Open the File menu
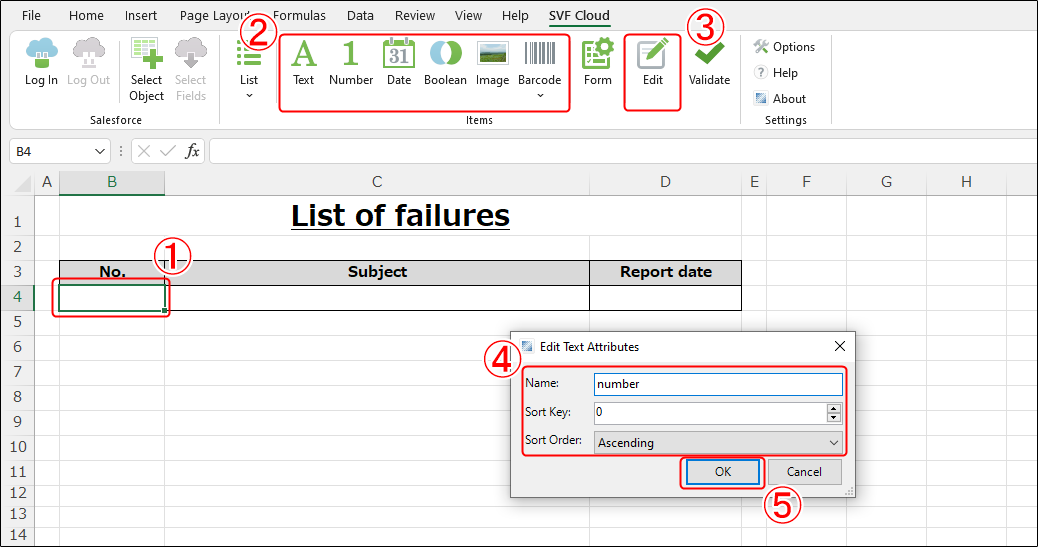The width and height of the screenshot is (1038, 547). 31,15
